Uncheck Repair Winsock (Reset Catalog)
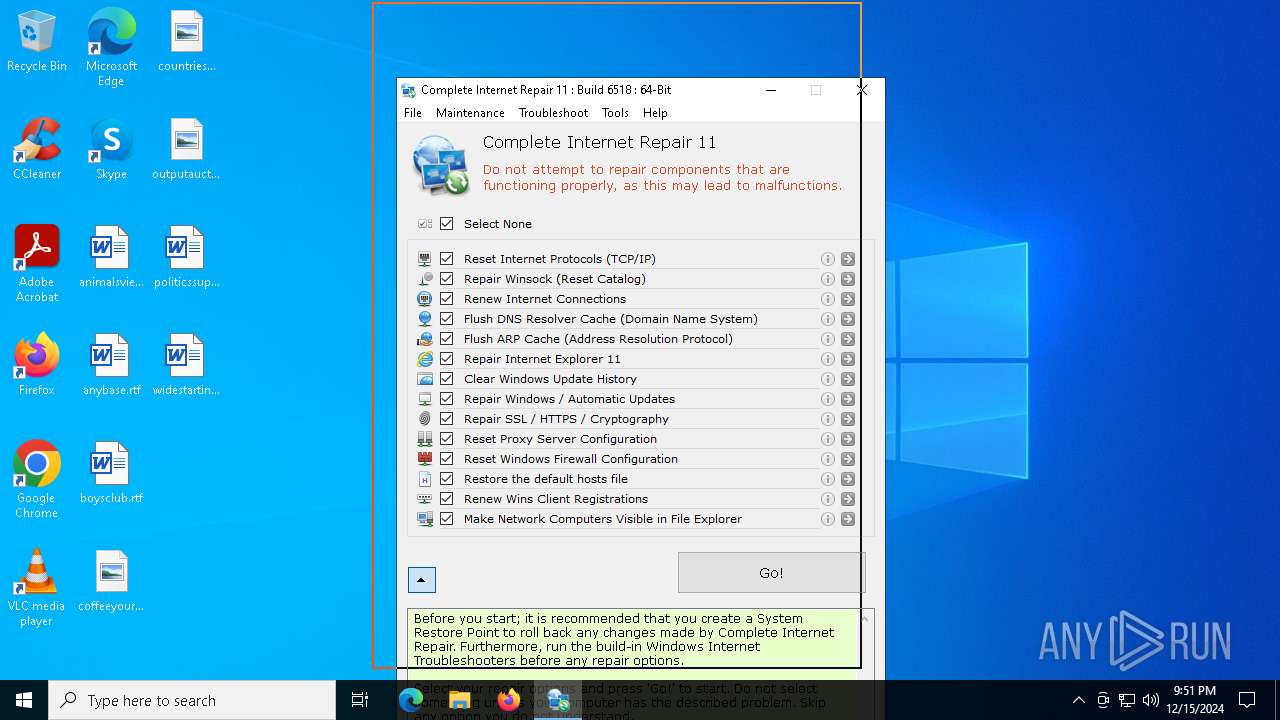Viewport: 1280px width, 720px height. click(447, 279)
